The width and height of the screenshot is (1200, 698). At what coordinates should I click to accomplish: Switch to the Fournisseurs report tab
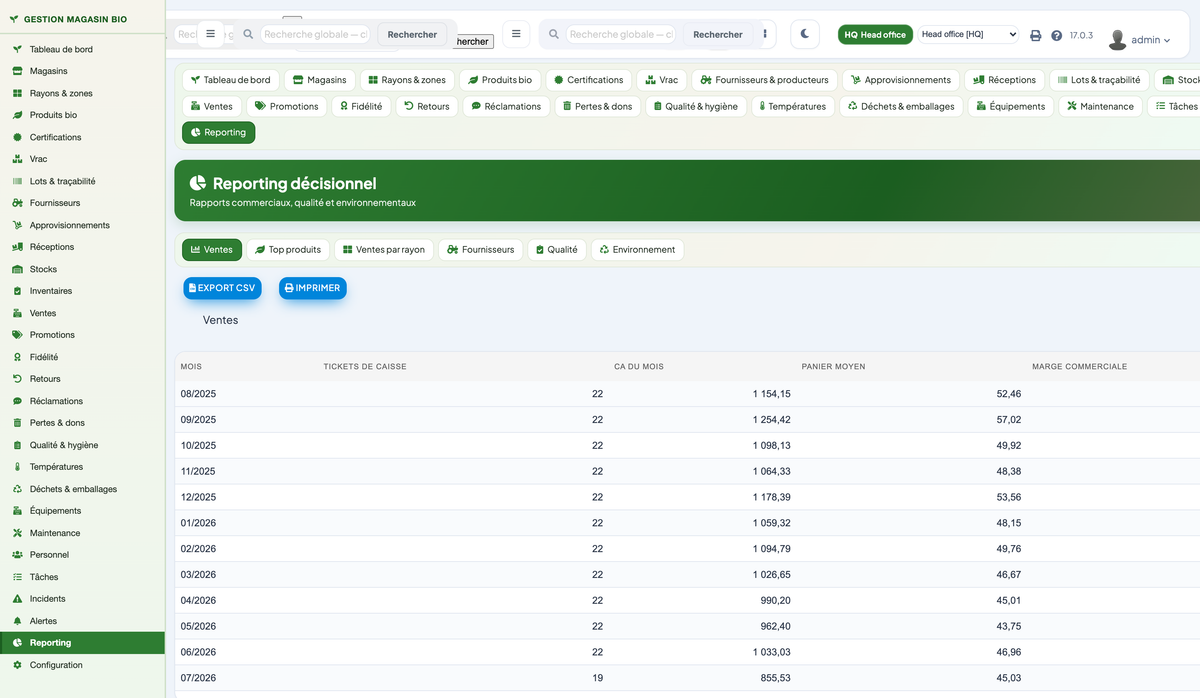pos(481,250)
